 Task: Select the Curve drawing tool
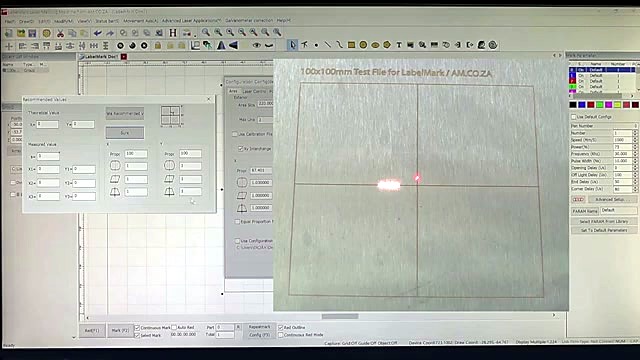[340, 45]
